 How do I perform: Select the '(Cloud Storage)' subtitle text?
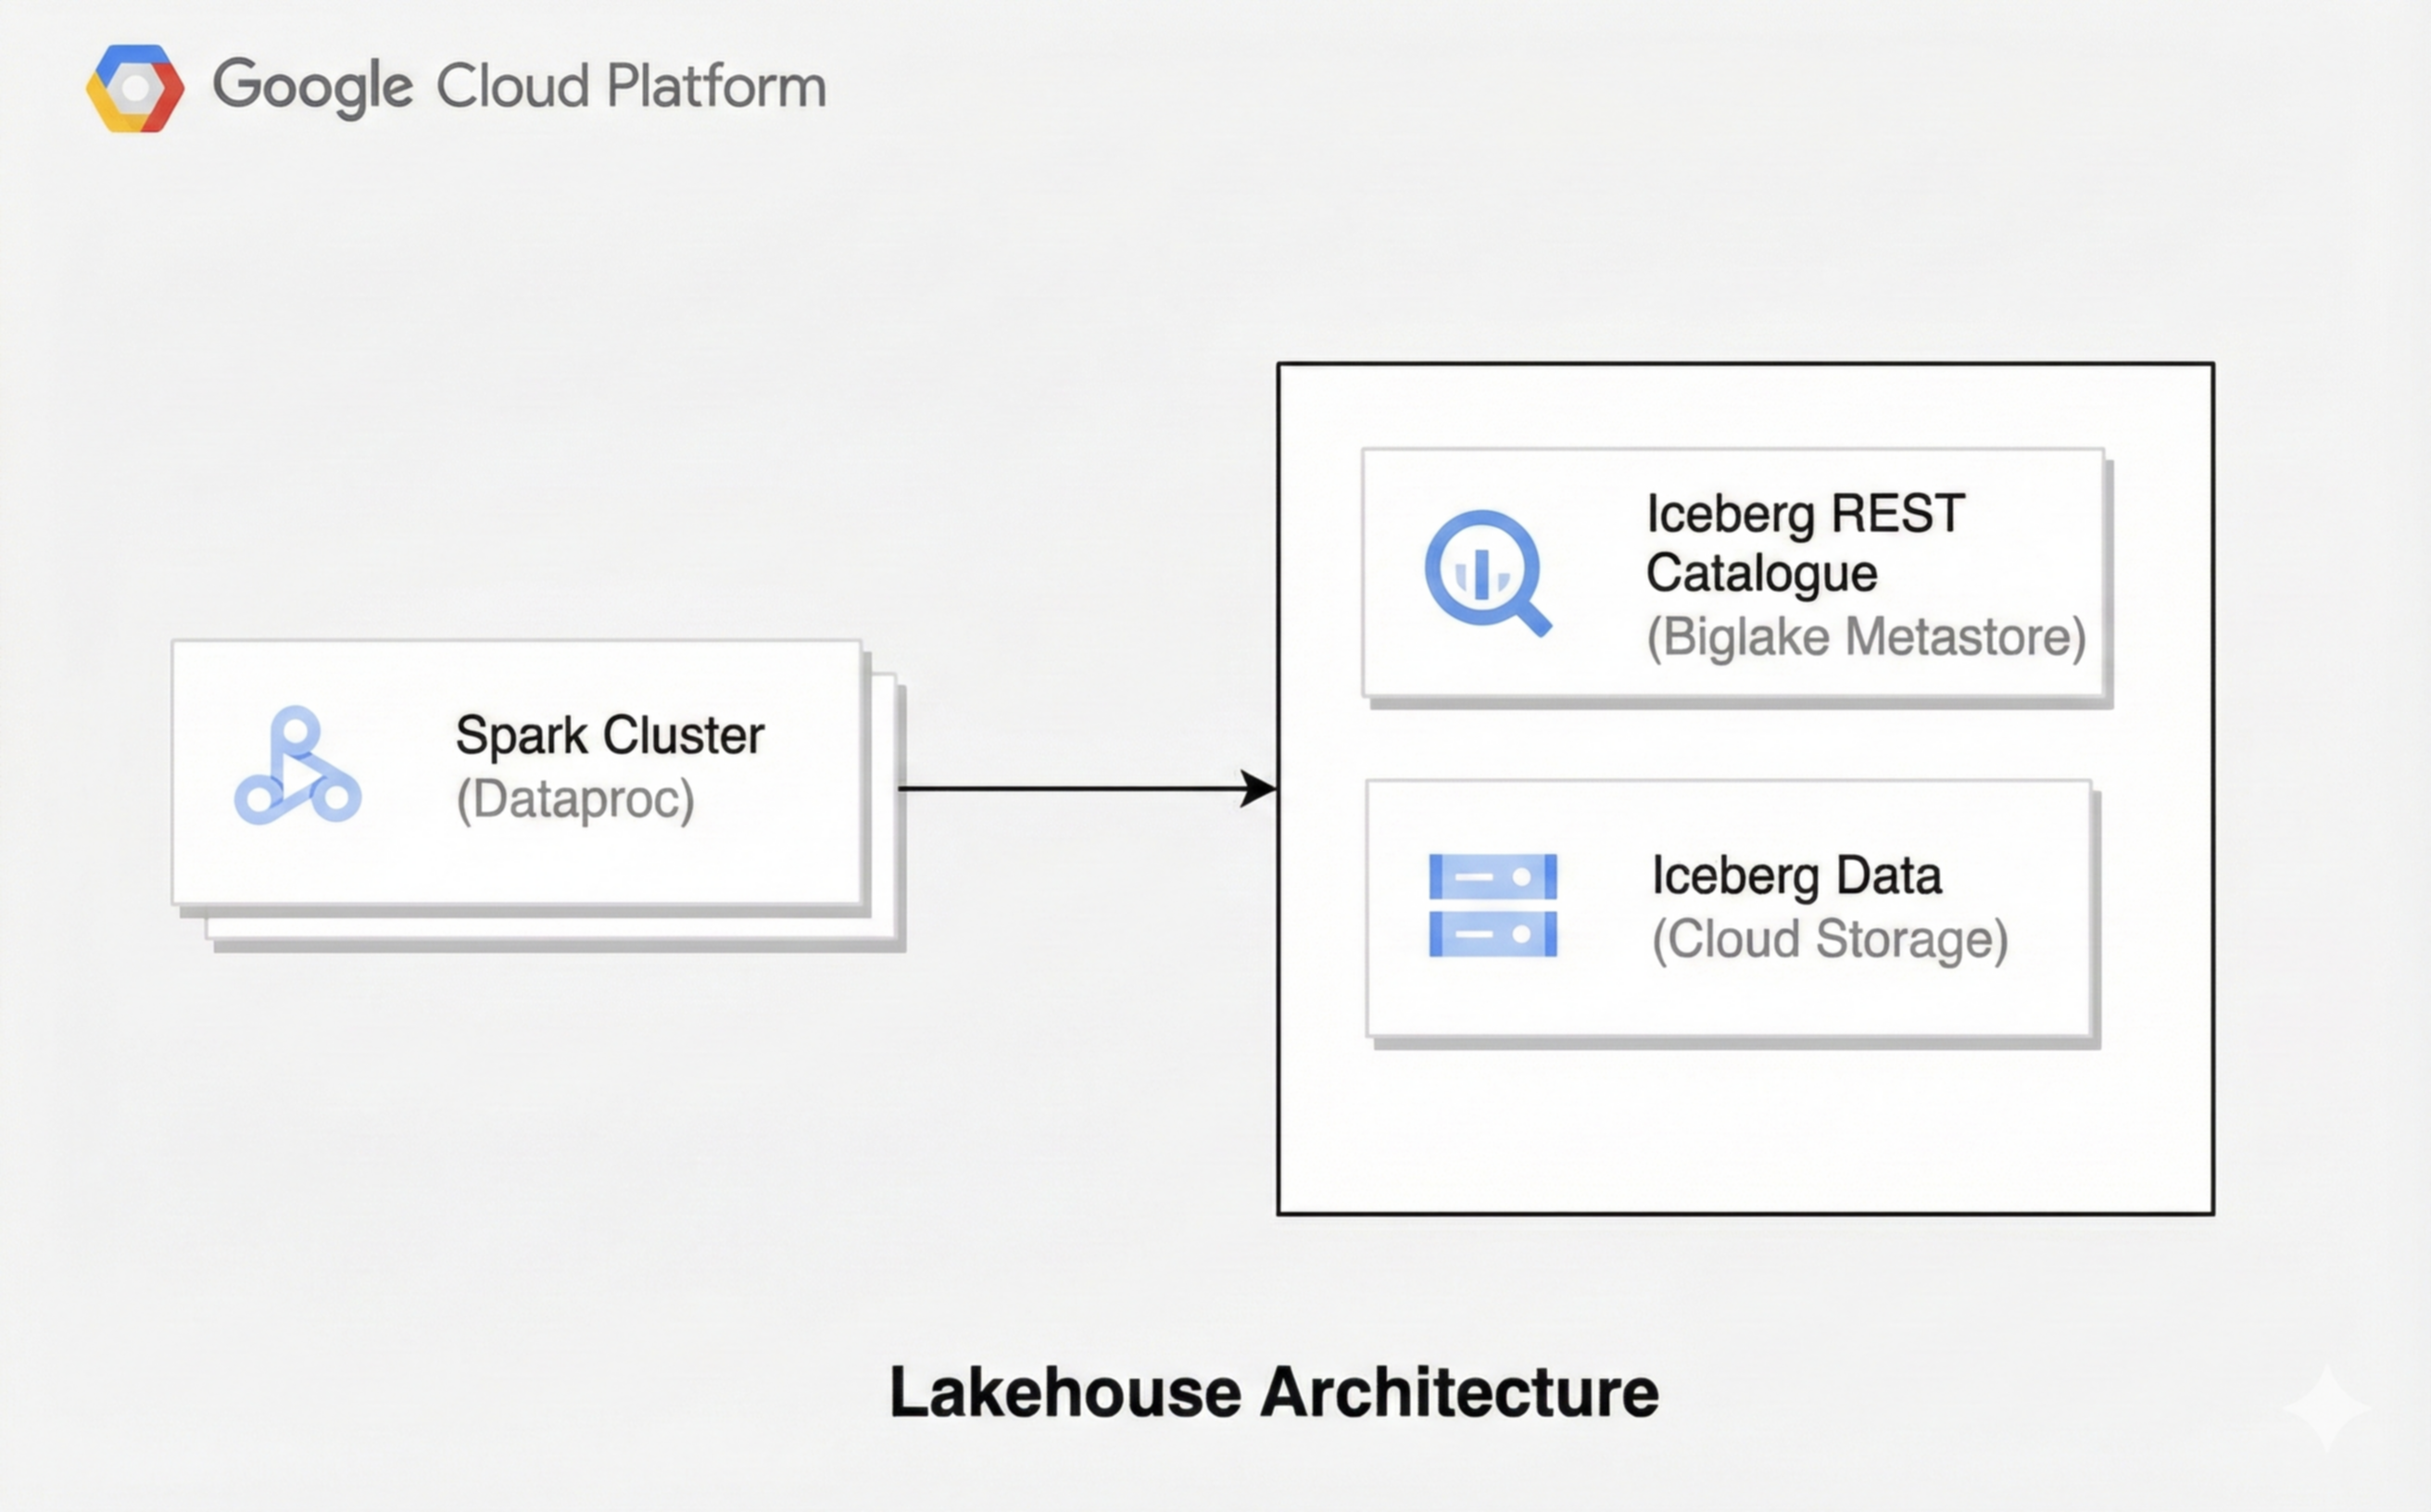click(x=1829, y=939)
